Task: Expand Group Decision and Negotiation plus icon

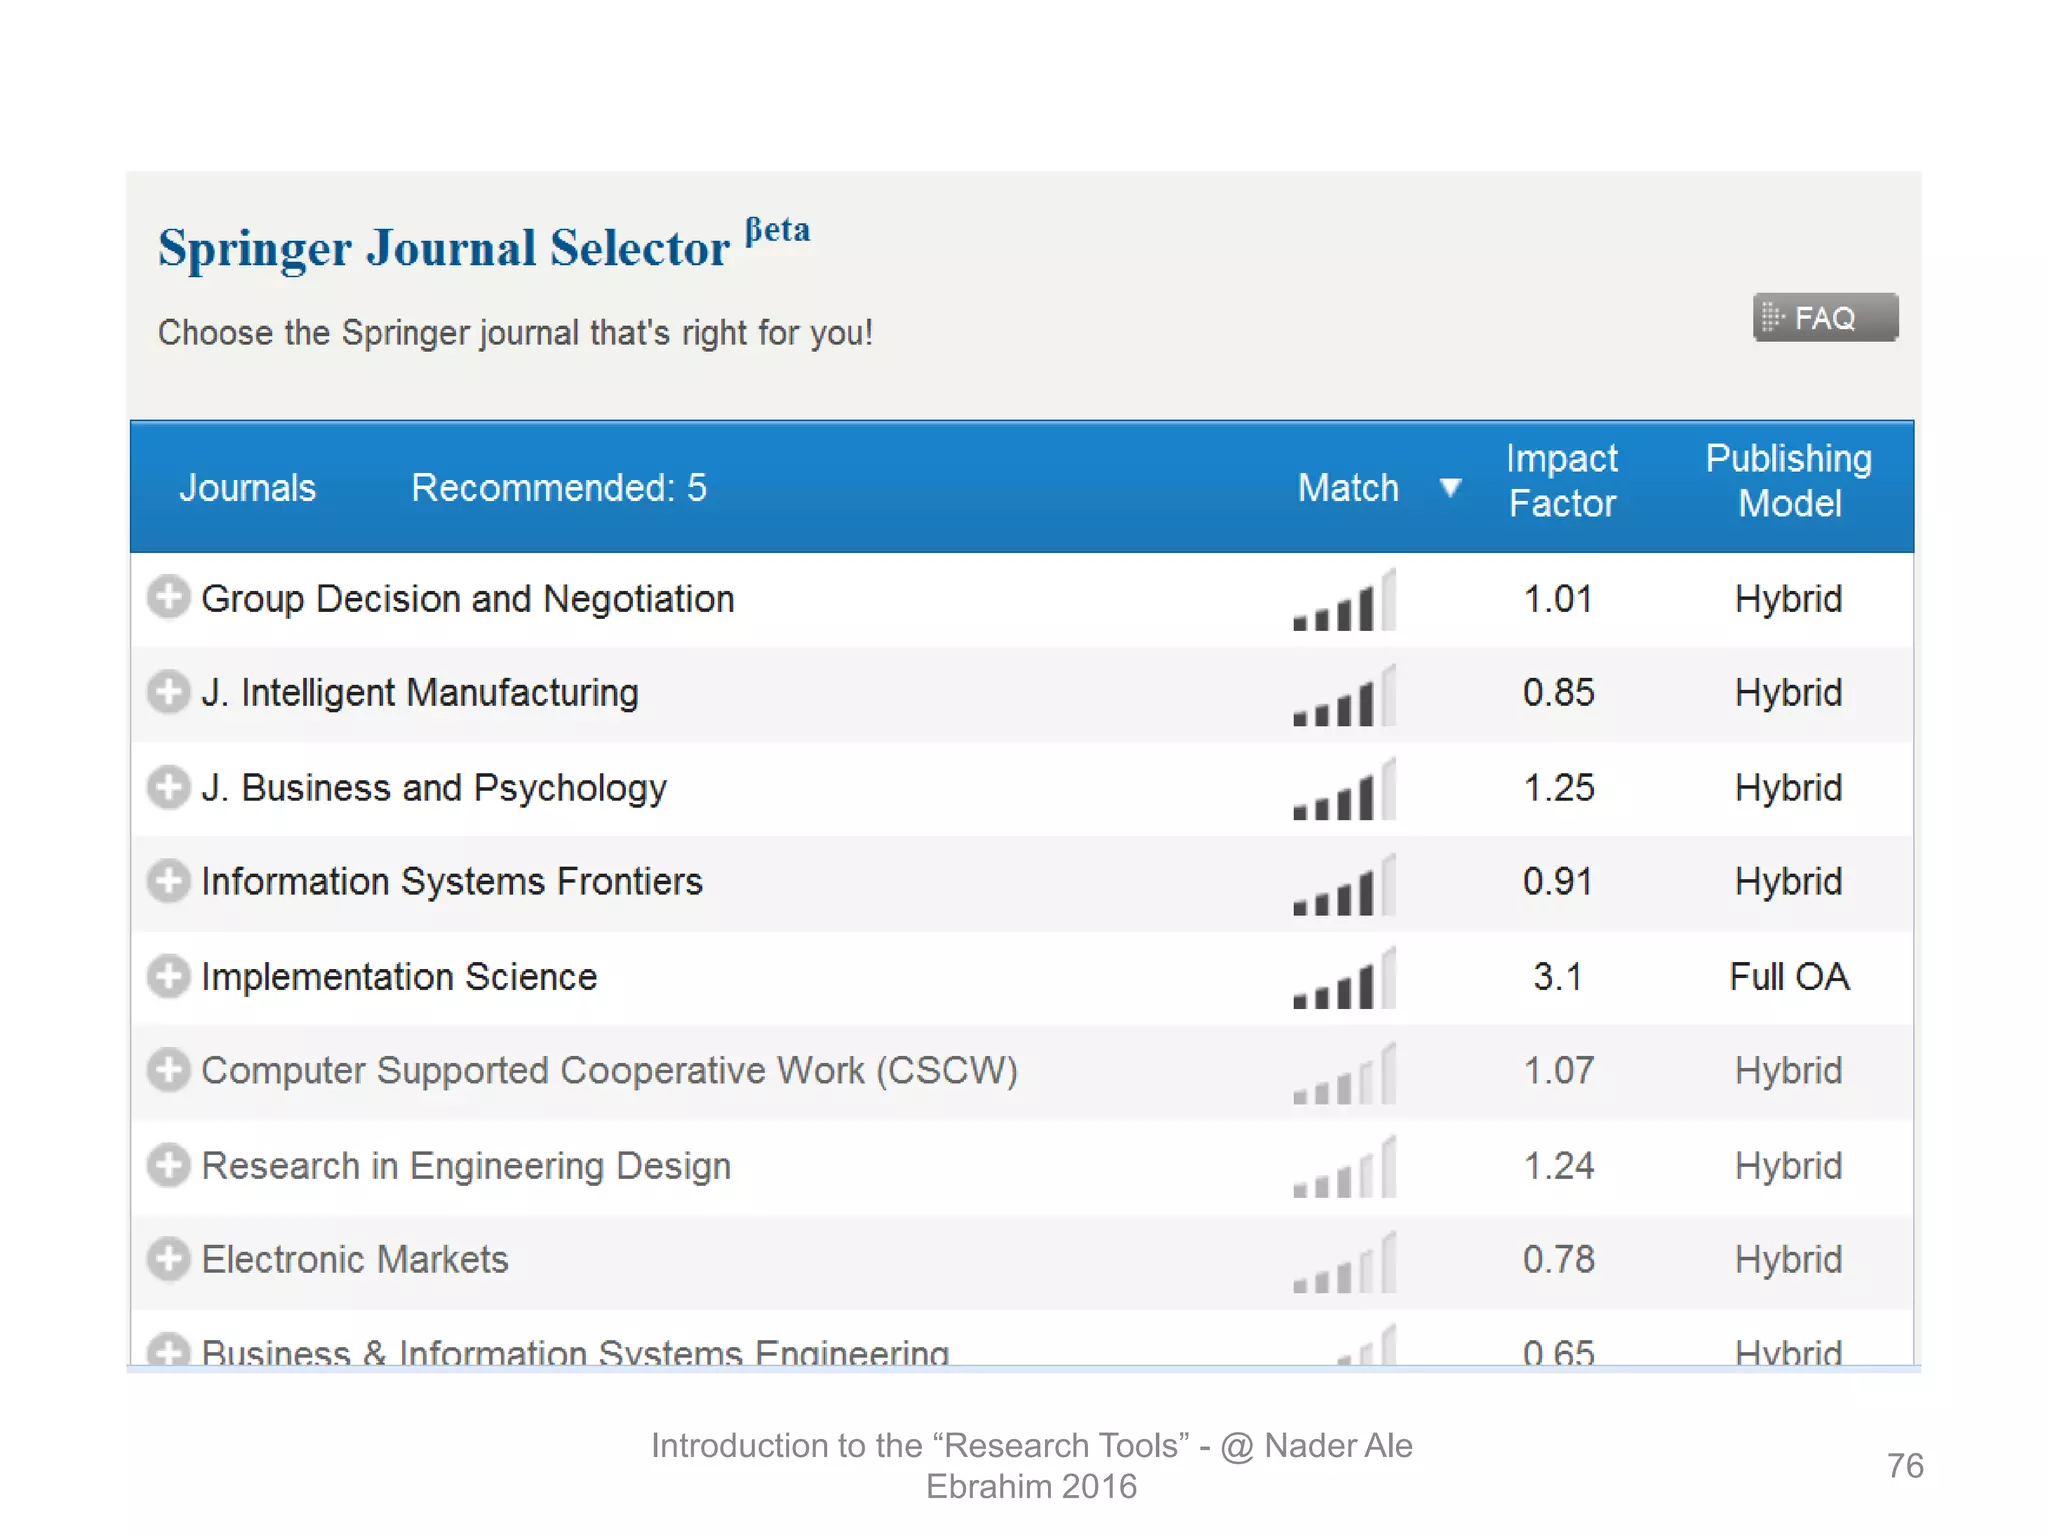Action: [x=168, y=598]
